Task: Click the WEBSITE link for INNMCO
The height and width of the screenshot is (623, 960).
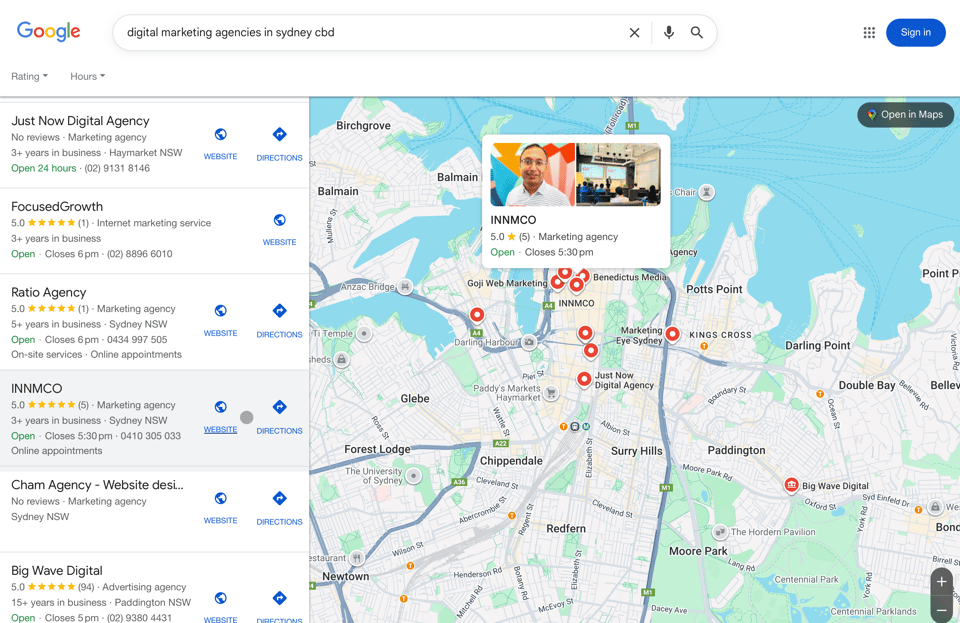Action: tap(220, 430)
